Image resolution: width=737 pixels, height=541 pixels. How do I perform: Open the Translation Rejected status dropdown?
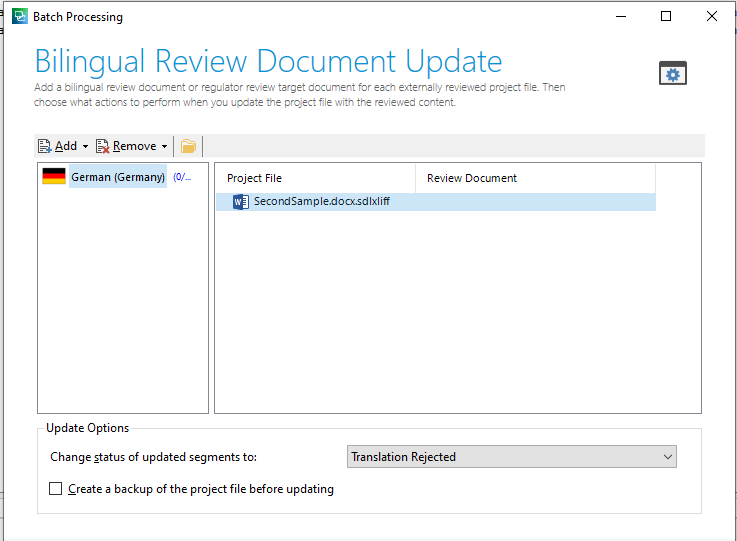(512, 457)
